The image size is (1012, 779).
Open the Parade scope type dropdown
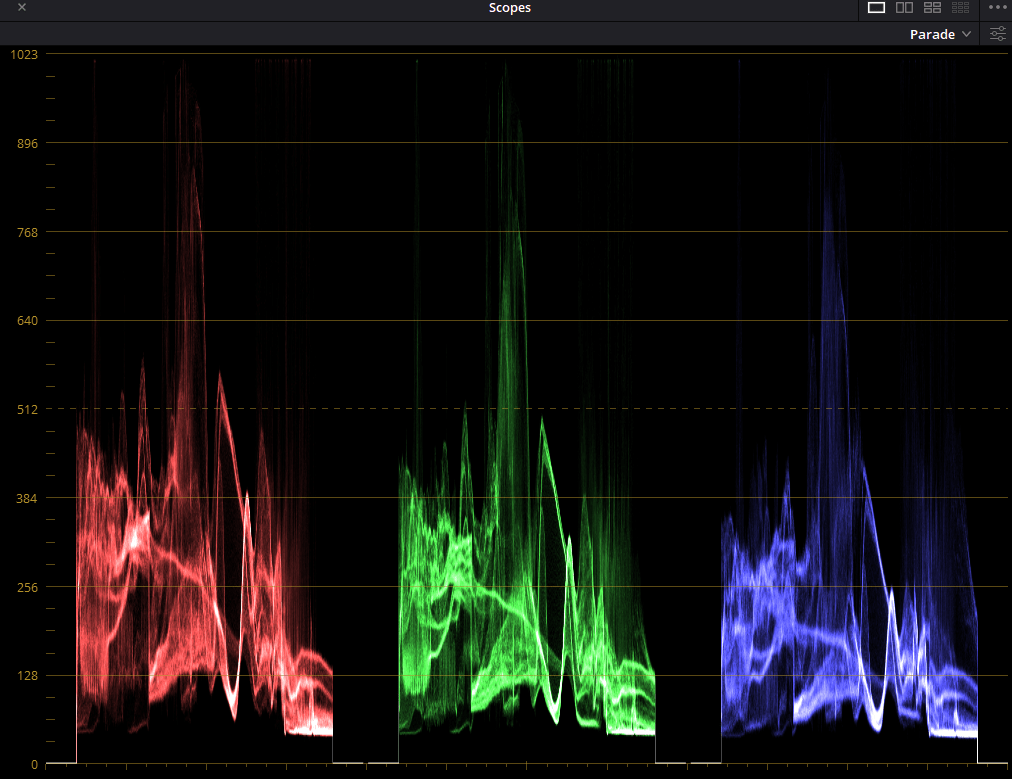940,34
